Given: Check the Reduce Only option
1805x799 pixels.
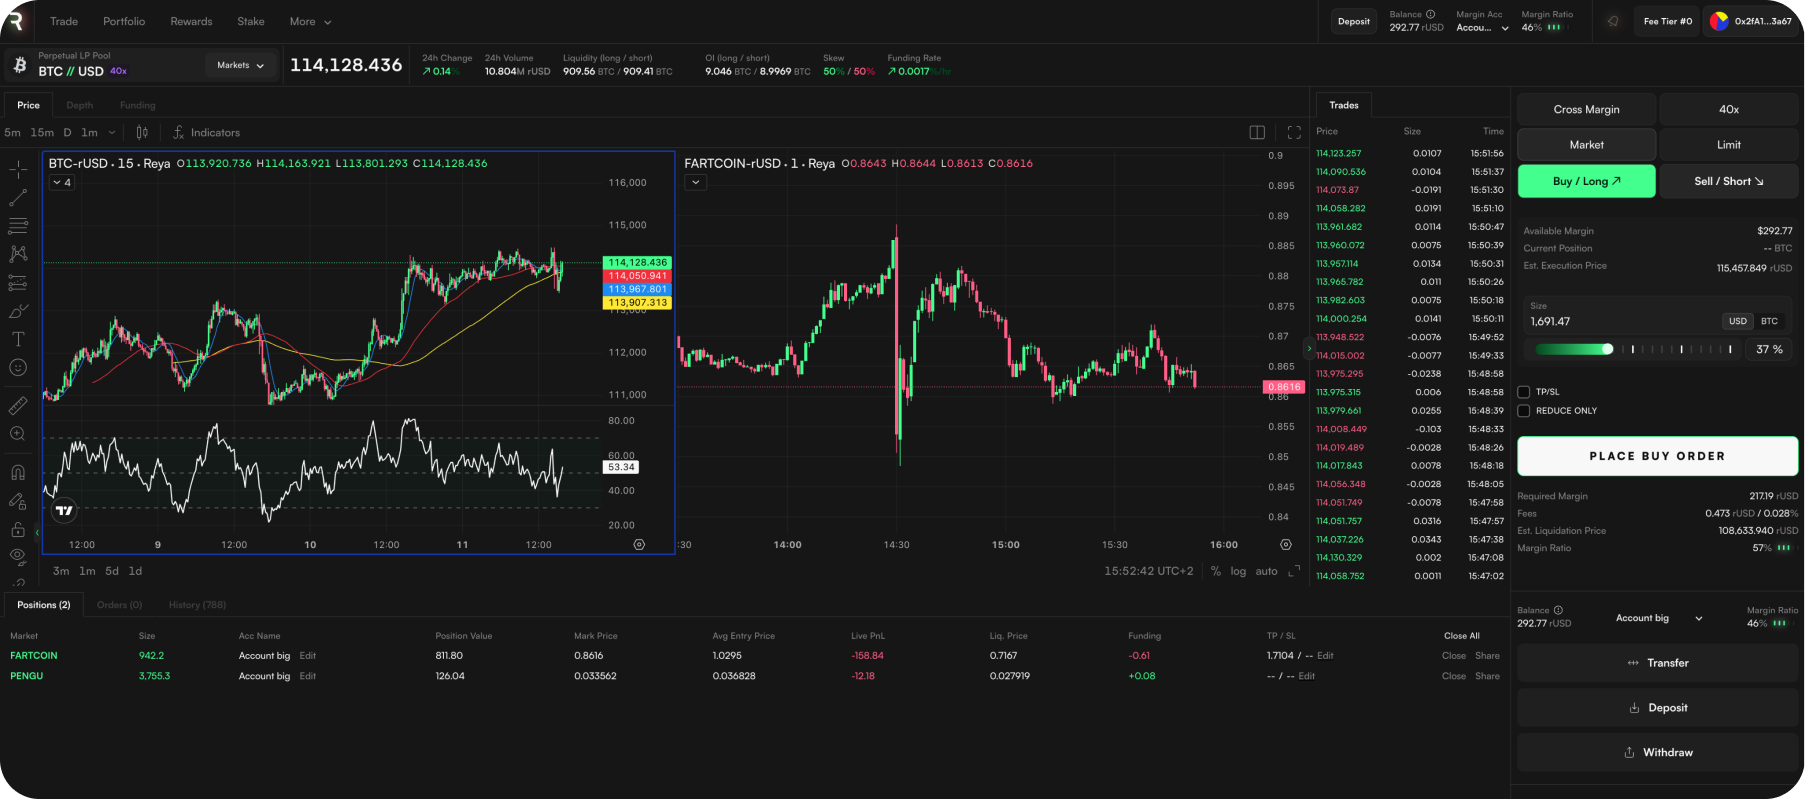Looking at the screenshot, I should click(x=1524, y=411).
